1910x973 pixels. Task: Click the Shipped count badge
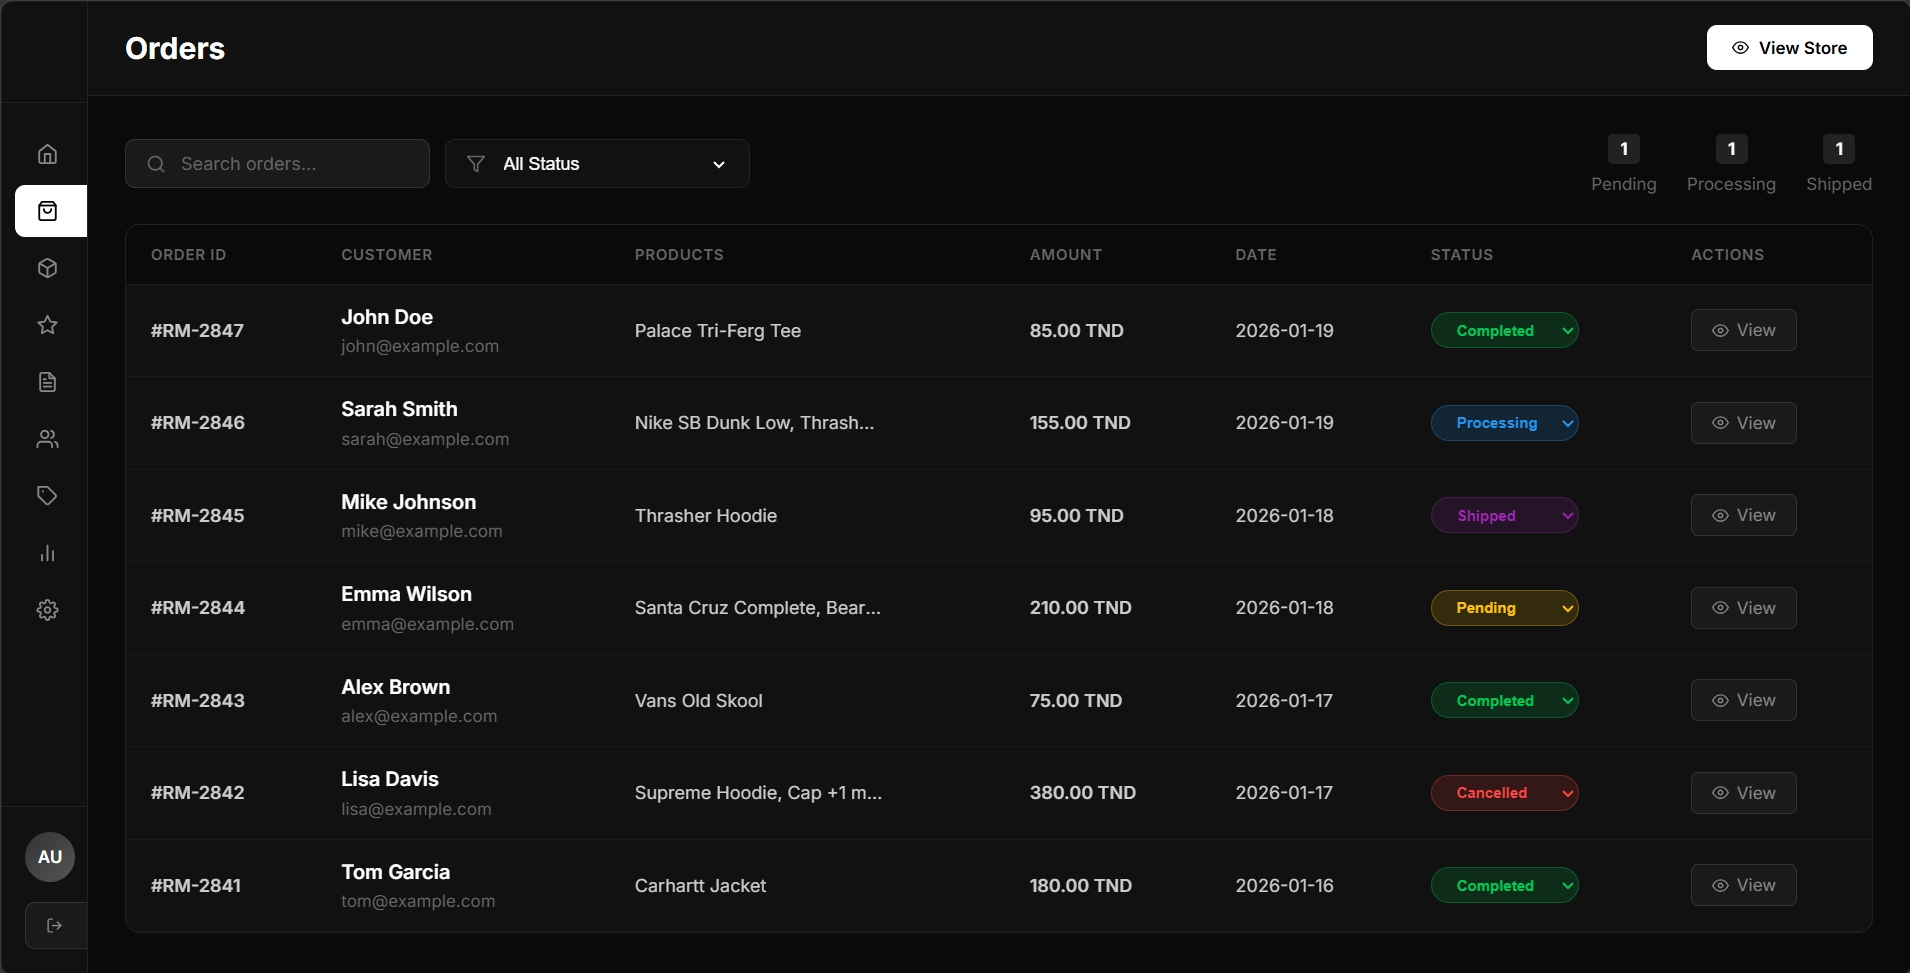[1839, 149]
